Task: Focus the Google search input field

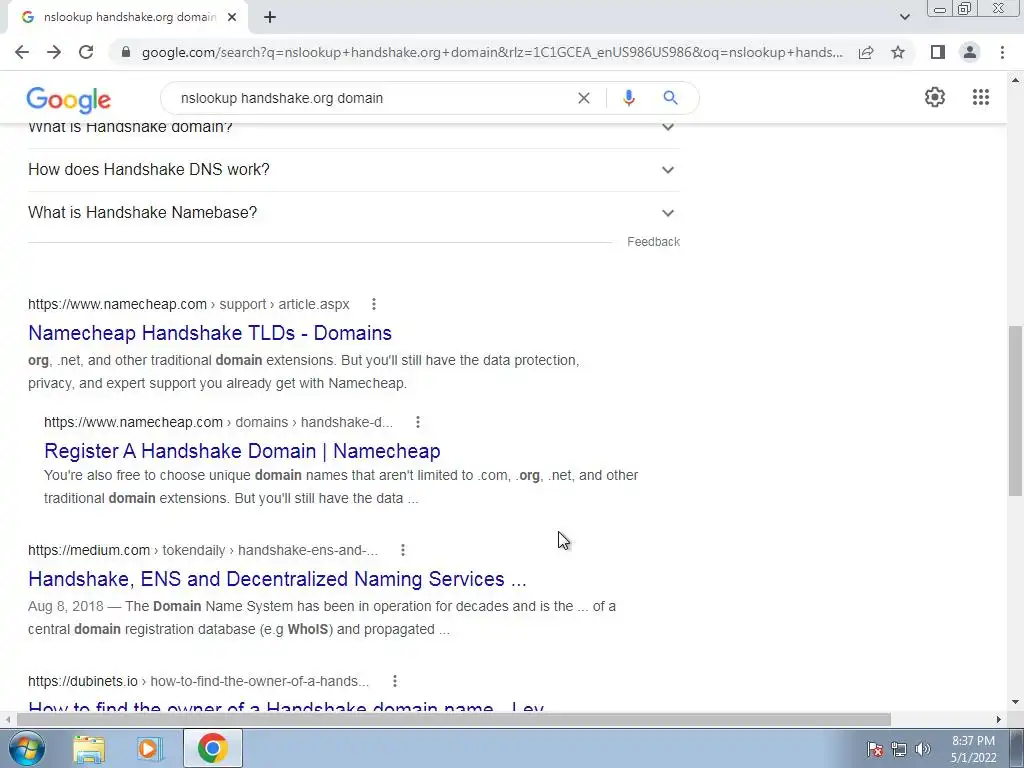Action: point(372,98)
